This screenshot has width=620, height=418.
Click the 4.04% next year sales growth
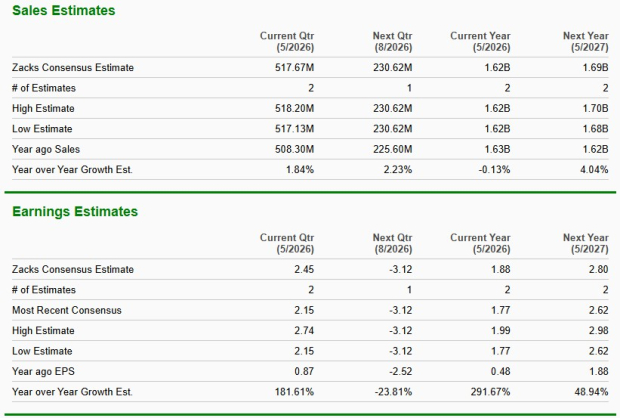pyautogui.click(x=594, y=169)
